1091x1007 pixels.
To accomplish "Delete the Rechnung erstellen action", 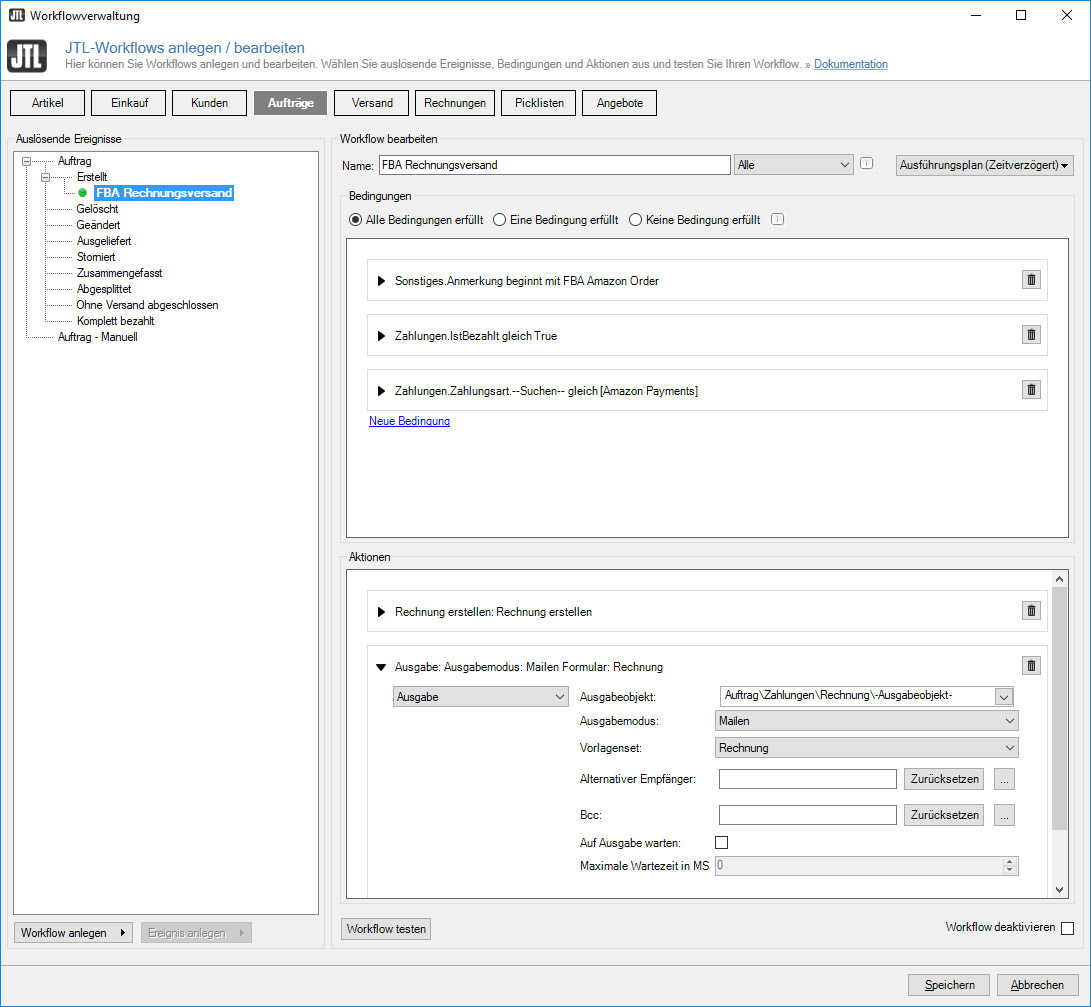I will pyautogui.click(x=1031, y=611).
